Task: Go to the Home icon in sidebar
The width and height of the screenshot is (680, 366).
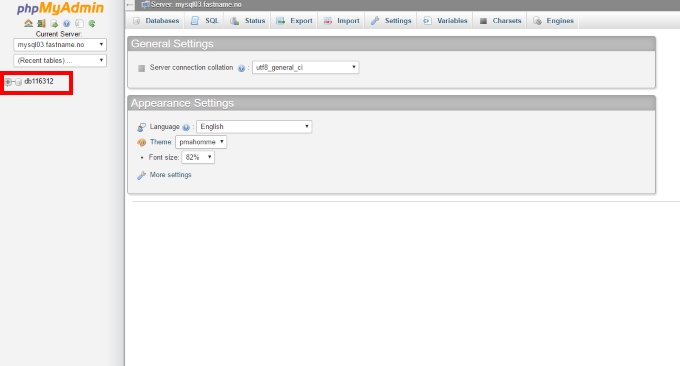Action: tap(29, 23)
